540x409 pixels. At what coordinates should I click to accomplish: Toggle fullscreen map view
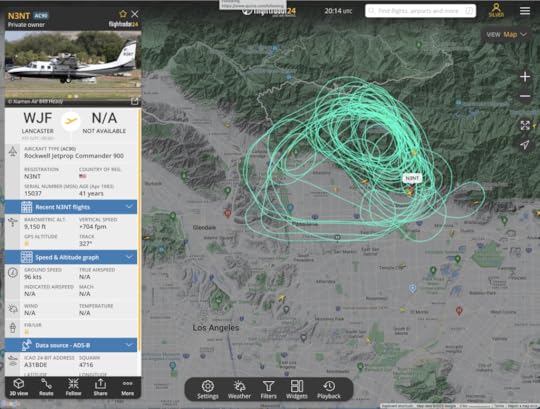tap(525, 125)
